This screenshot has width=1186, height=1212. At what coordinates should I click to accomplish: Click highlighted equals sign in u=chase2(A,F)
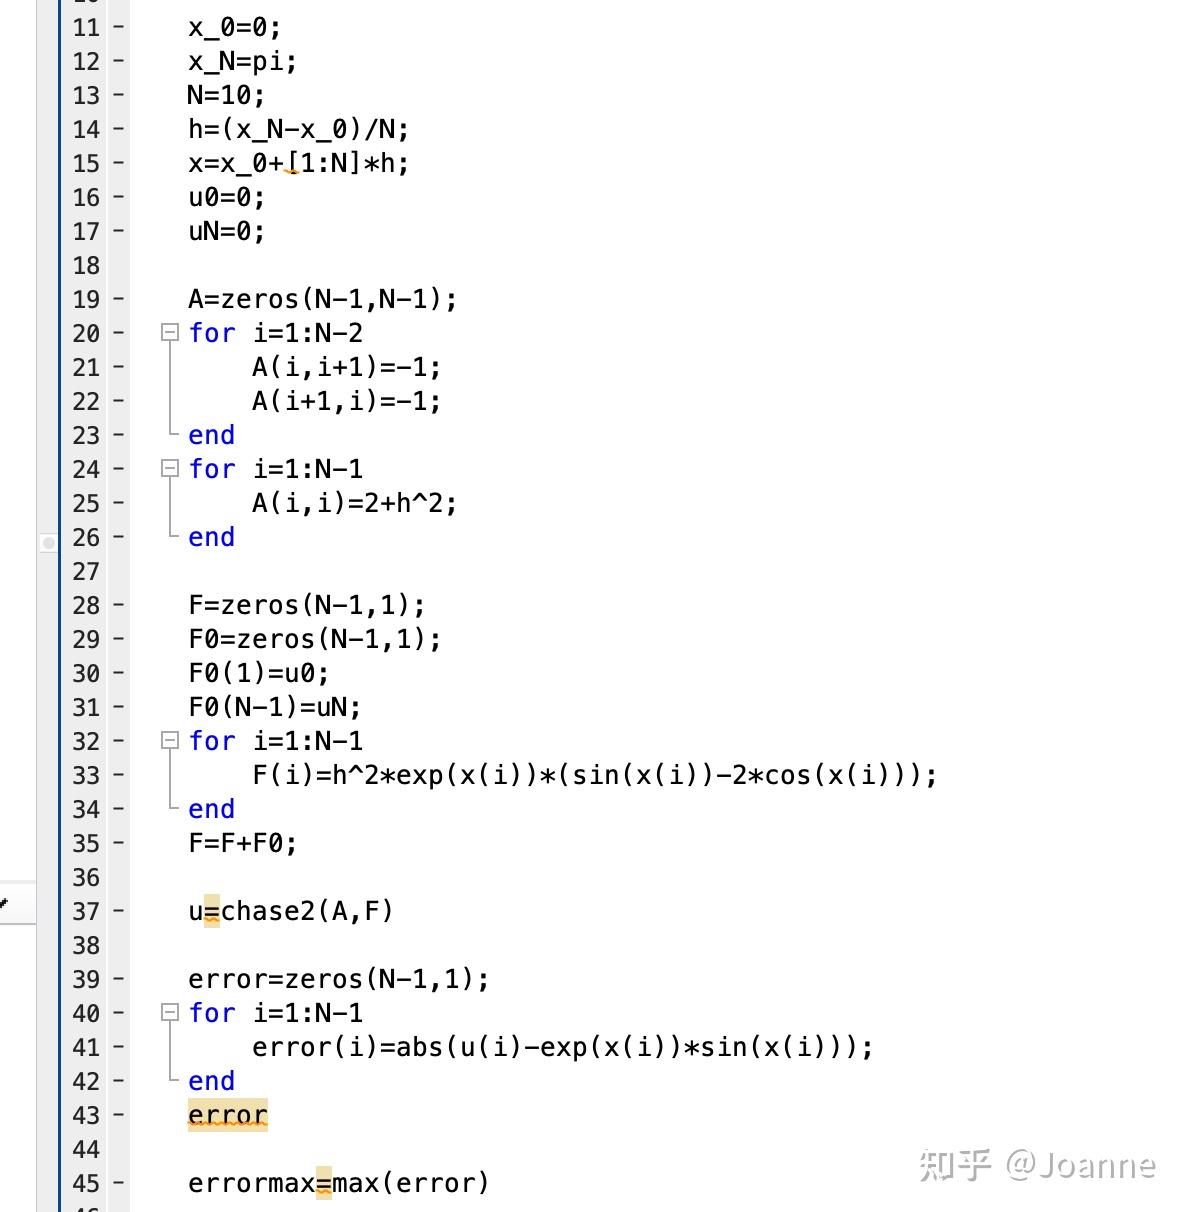(x=212, y=911)
